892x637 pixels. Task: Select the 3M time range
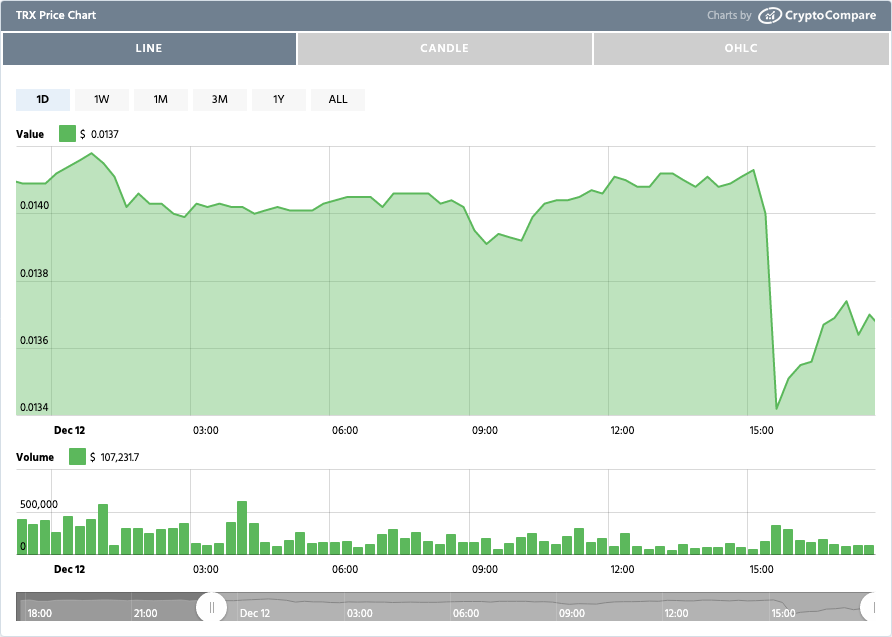pos(220,100)
